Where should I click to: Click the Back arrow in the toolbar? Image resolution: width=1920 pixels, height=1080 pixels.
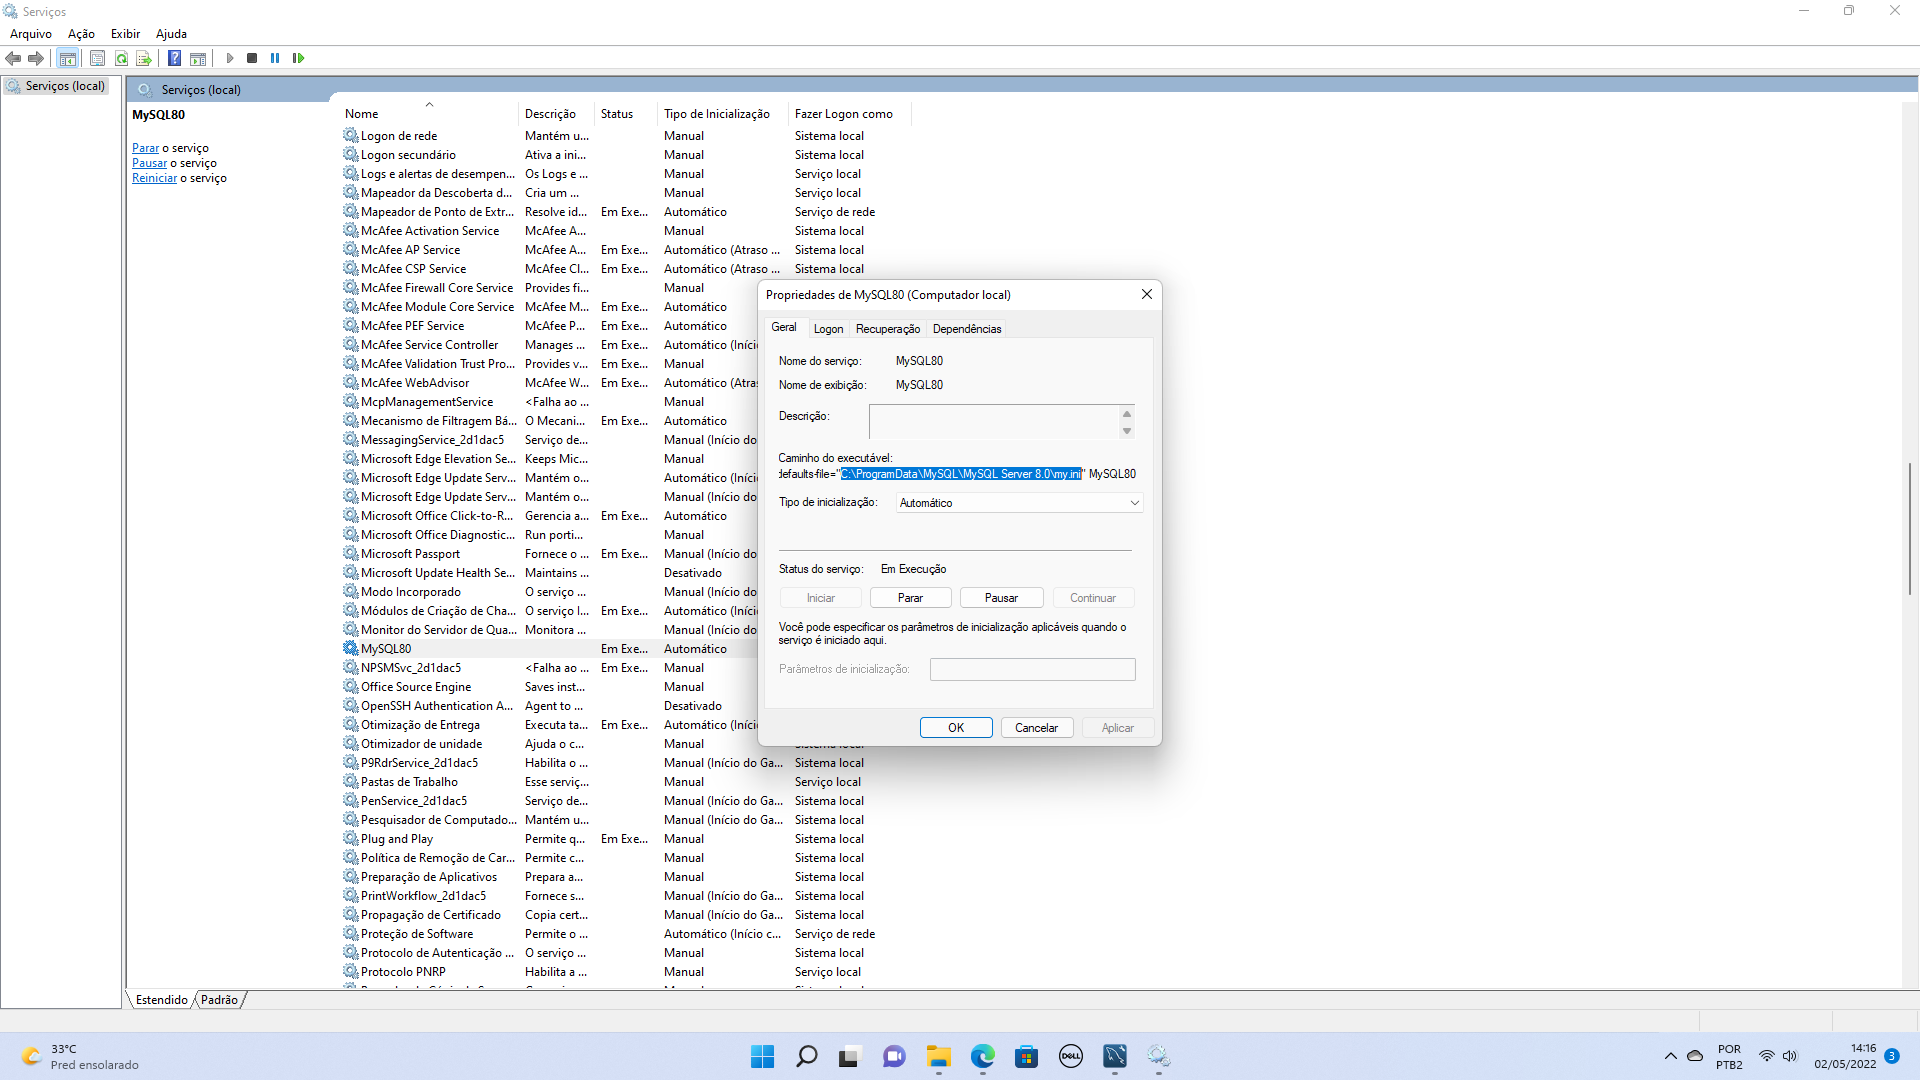pyautogui.click(x=13, y=58)
